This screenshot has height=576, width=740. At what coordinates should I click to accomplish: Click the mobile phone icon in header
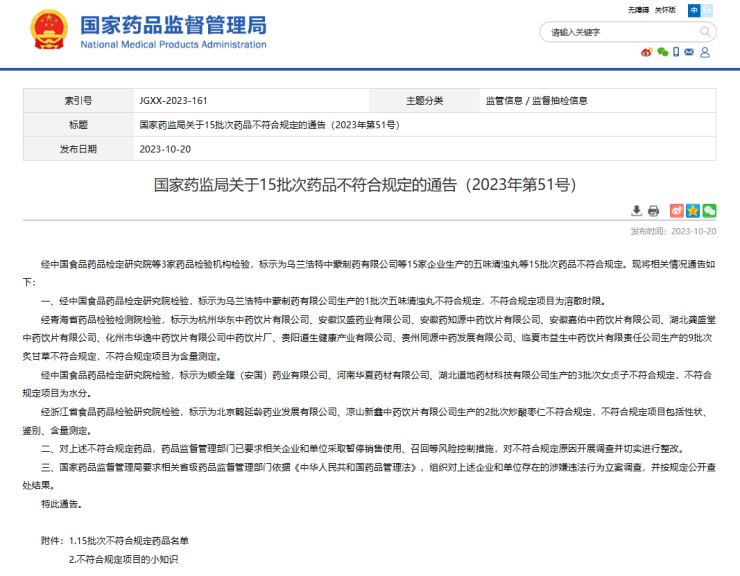click(677, 52)
